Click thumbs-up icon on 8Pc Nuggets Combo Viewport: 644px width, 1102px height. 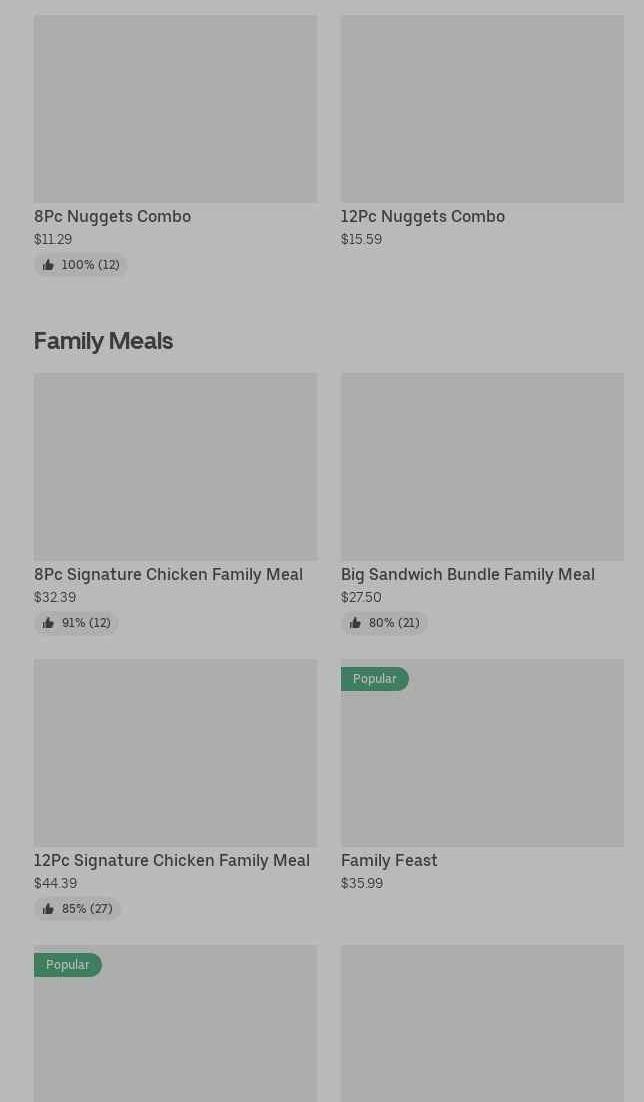48,265
